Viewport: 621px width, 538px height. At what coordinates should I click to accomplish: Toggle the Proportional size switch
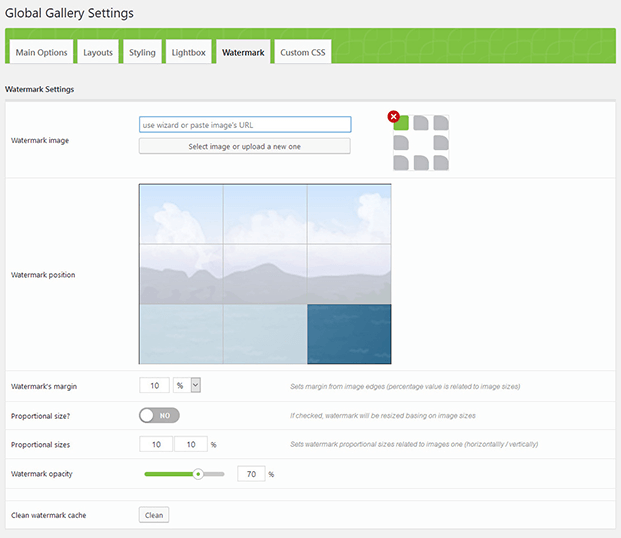(x=160, y=415)
